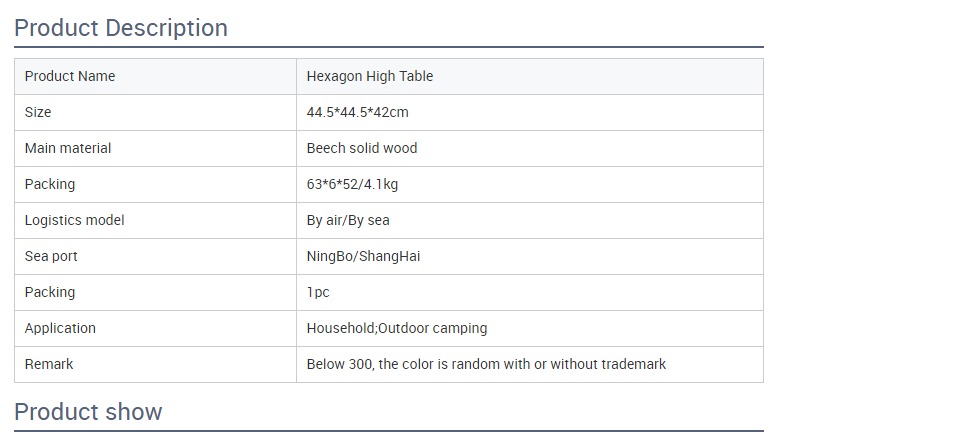
Task: Click the 44.5*44.5*42cm size value
Action: coord(357,112)
